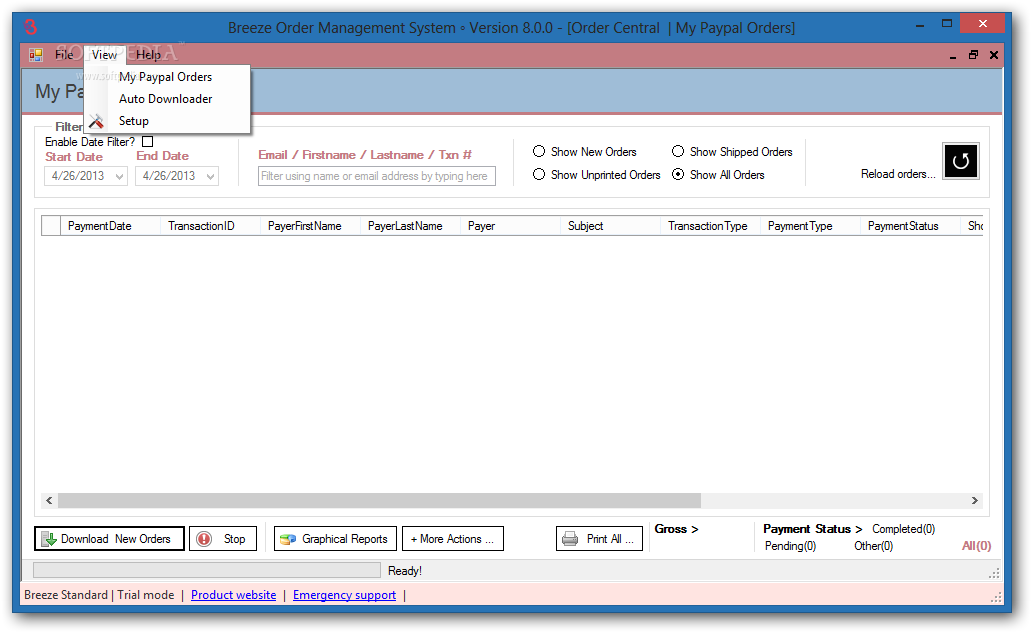
Task: Sort by PayerLastName column header
Action: click(410, 226)
